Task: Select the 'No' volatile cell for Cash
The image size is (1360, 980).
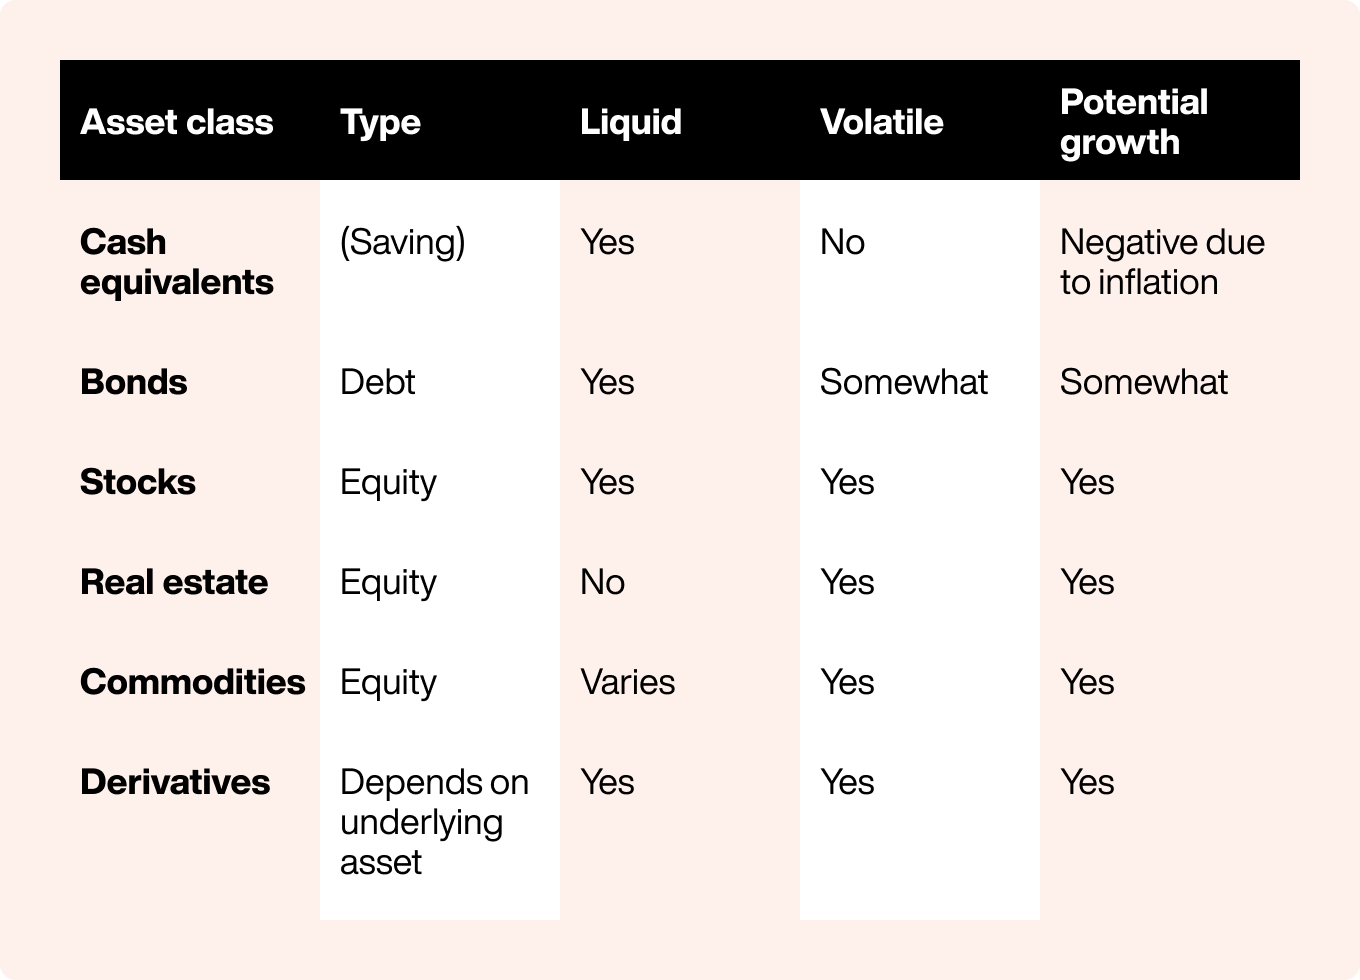Action: pyautogui.click(x=843, y=242)
